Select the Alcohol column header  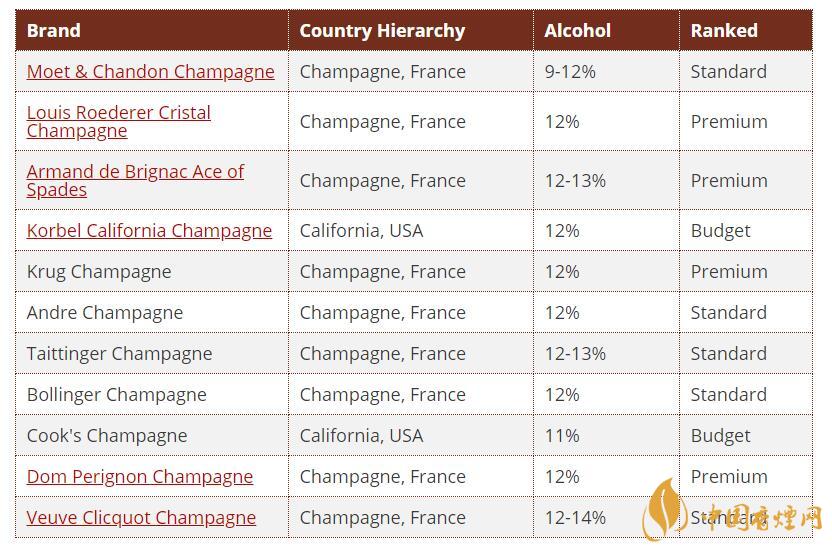pyautogui.click(x=577, y=30)
